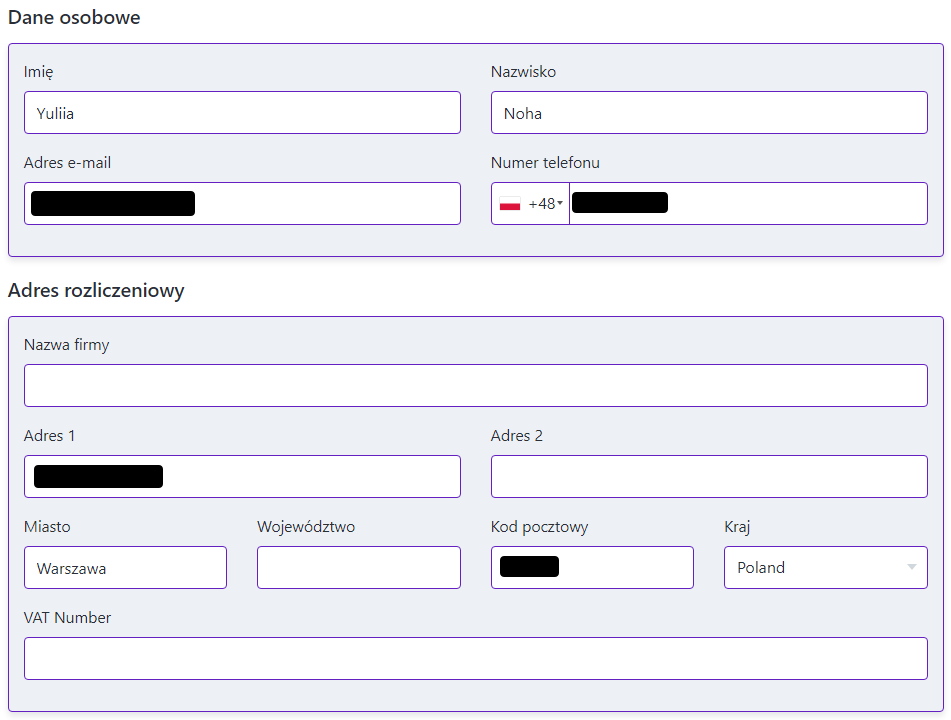Click the Polish flag icon in phone field
The width and height of the screenshot is (951, 720).
tap(510, 204)
